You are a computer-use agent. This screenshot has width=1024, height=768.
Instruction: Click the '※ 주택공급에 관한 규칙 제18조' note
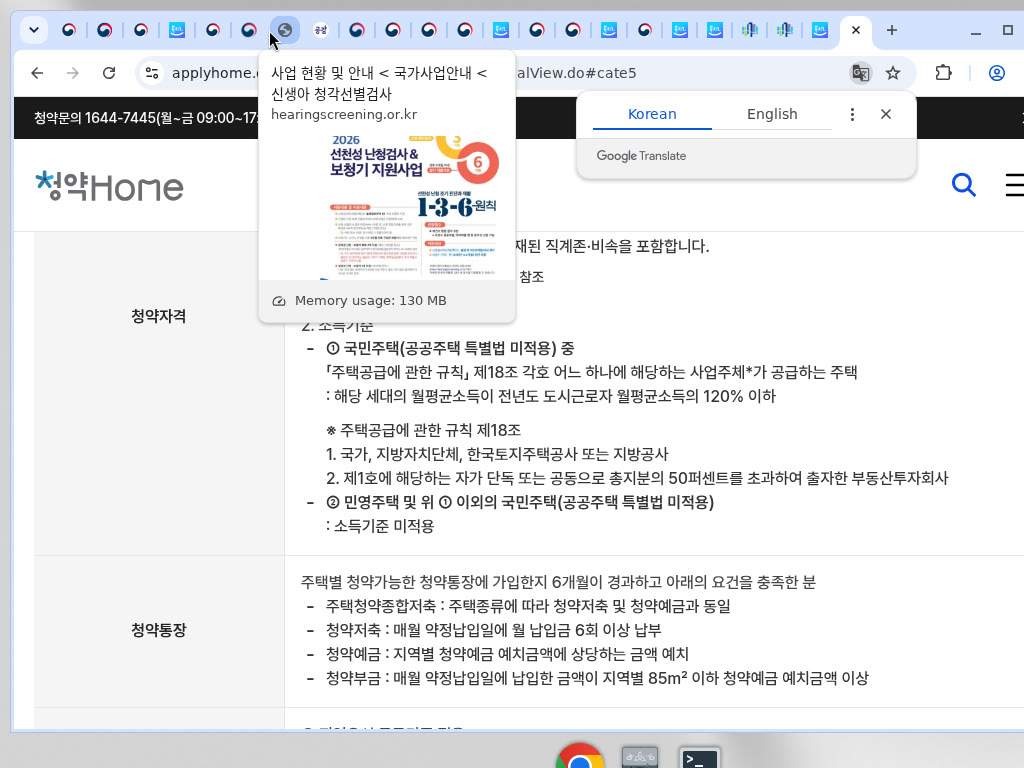coord(423,430)
